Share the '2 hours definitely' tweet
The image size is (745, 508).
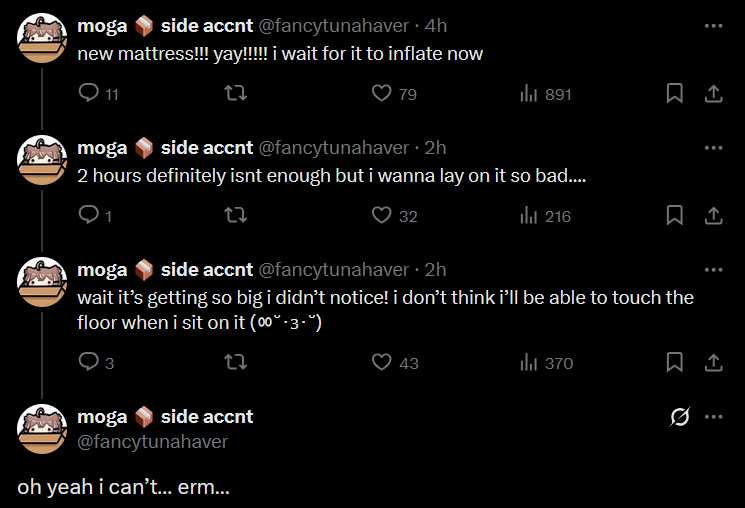pos(713,215)
